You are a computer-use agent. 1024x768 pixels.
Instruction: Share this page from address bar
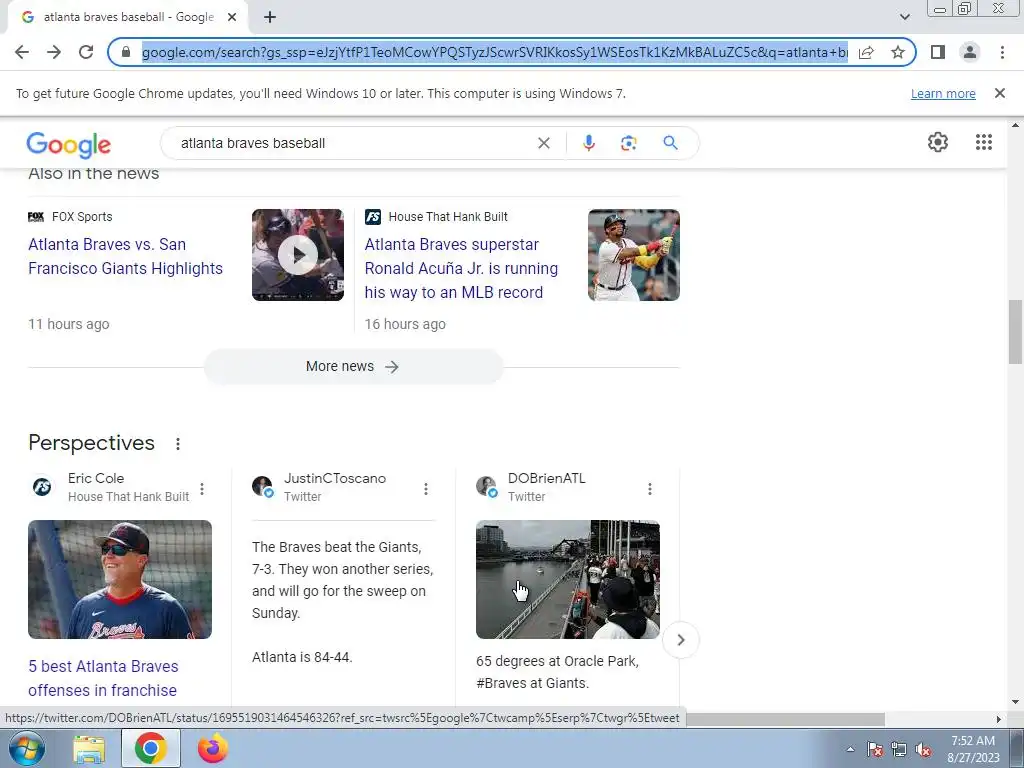click(866, 52)
